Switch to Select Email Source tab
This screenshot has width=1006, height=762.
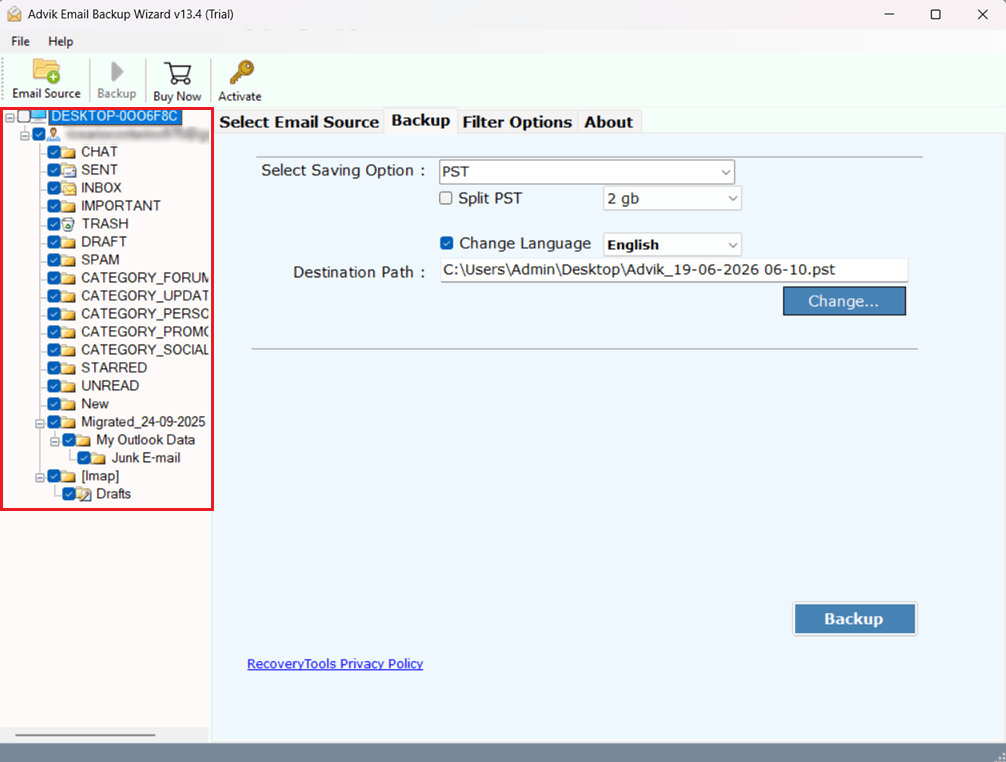(x=299, y=122)
